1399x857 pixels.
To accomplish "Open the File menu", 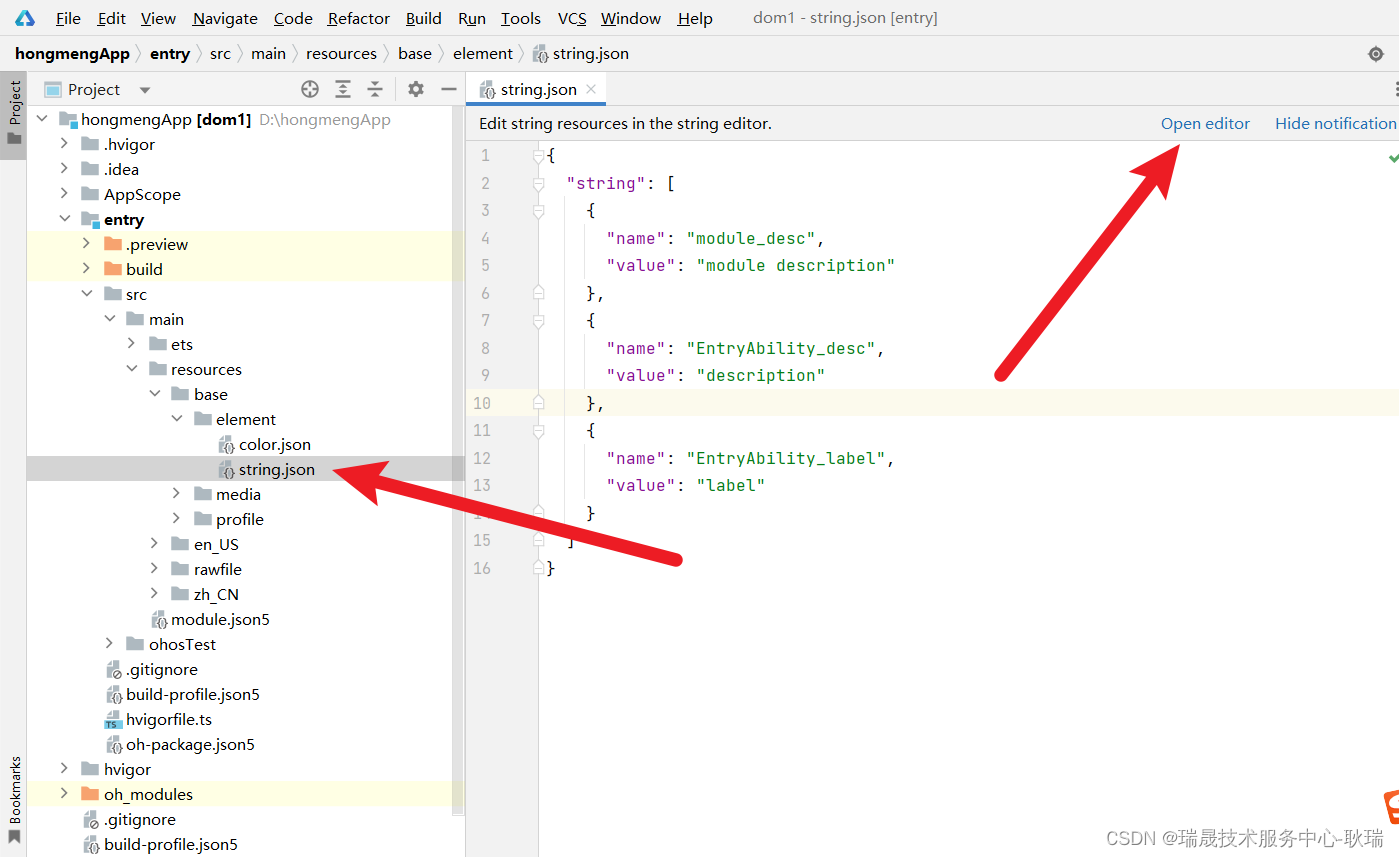I will pyautogui.click(x=68, y=18).
